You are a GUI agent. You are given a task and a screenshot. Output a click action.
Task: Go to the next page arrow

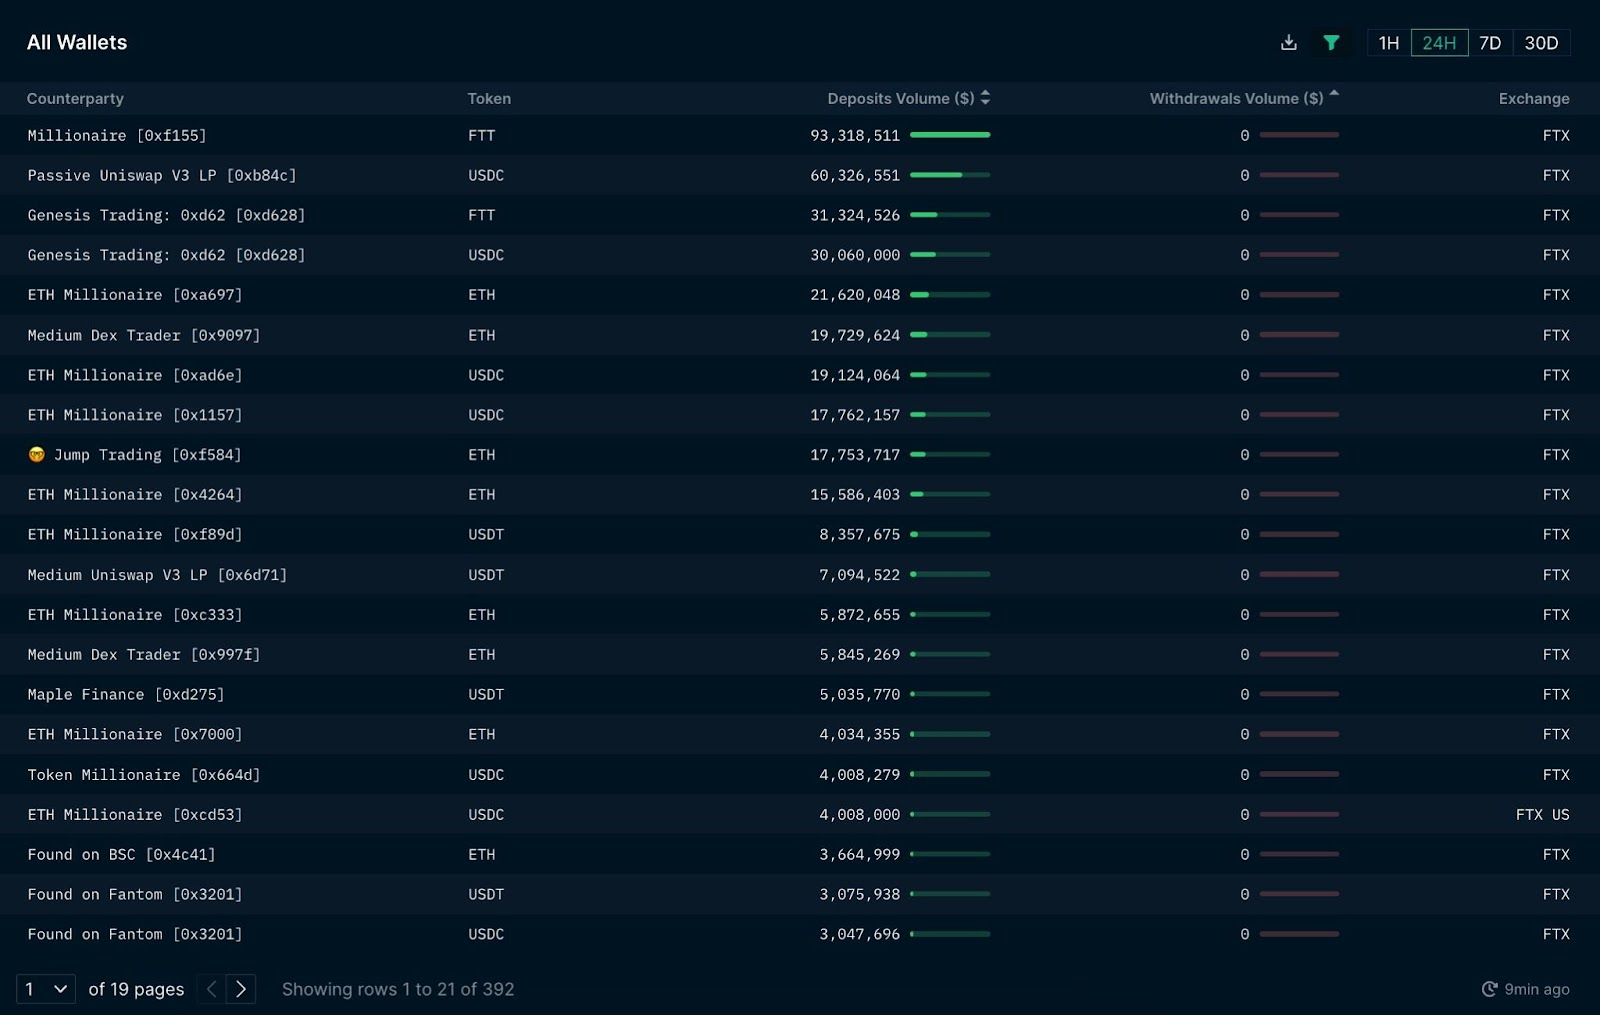click(x=241, y=989)
